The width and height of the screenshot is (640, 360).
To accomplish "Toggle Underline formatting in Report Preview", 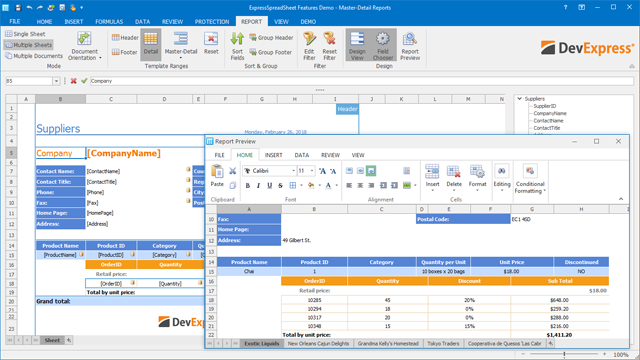I will (x=269, y=185).
